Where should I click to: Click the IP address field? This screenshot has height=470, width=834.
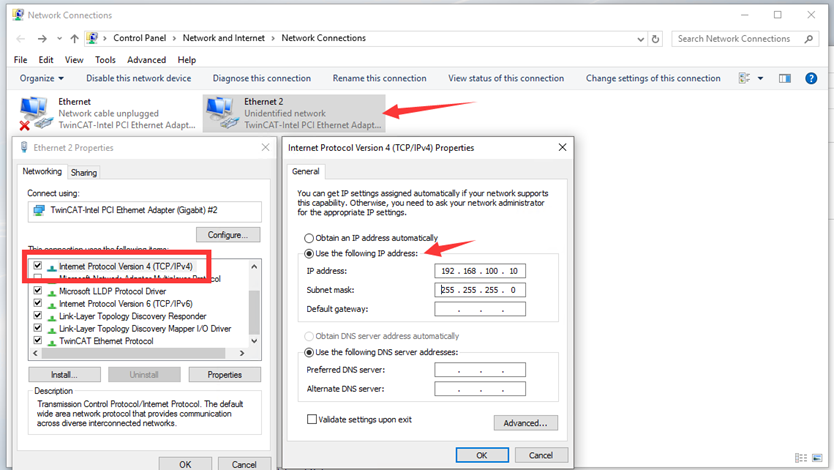(x=480, y=271)
